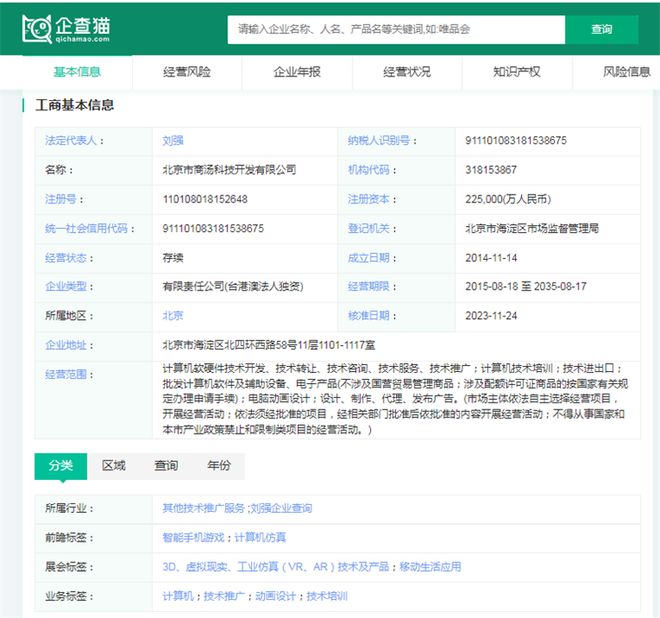
Task: Open the 知识产权 tab
Action: [x=517, y=72]
